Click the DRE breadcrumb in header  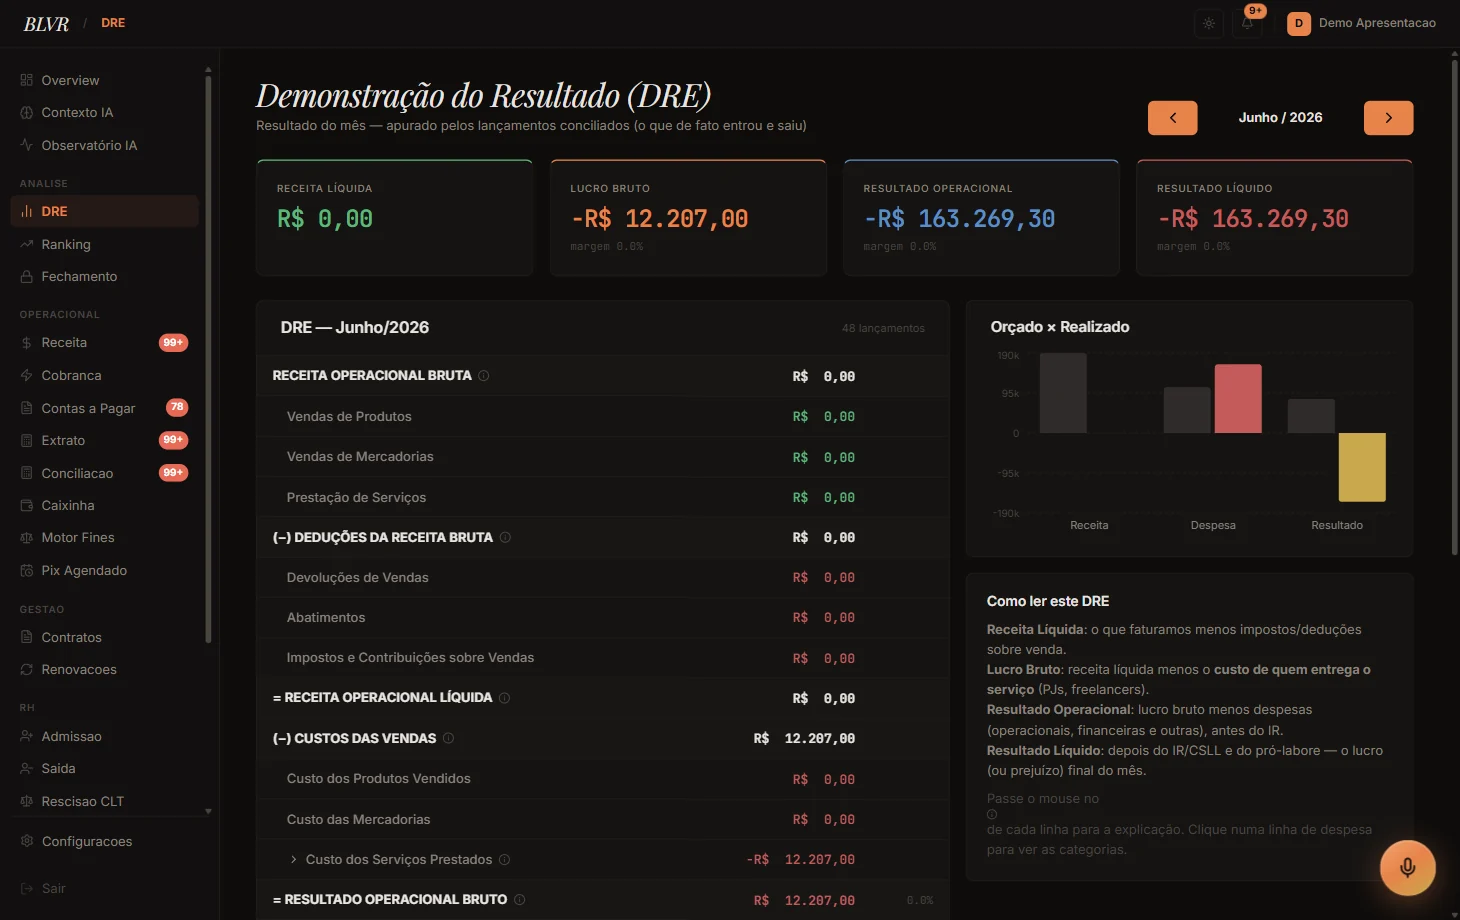click(x=113, y=23)
